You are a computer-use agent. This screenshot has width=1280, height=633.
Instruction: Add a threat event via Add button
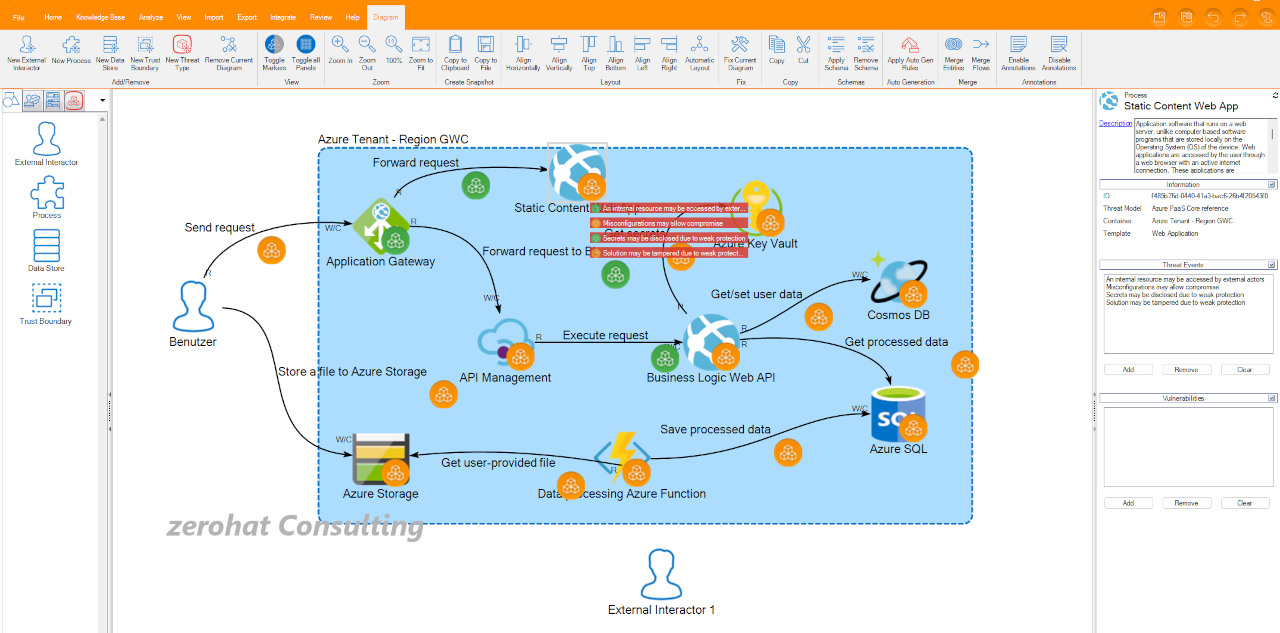click(x=1128, y=369)
